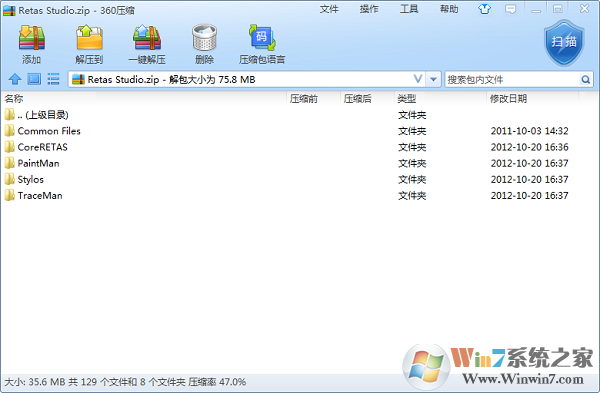Click date '2011-10-03 14:32'
The width and height of the screenshot is (600, 393).
point(530,131)
